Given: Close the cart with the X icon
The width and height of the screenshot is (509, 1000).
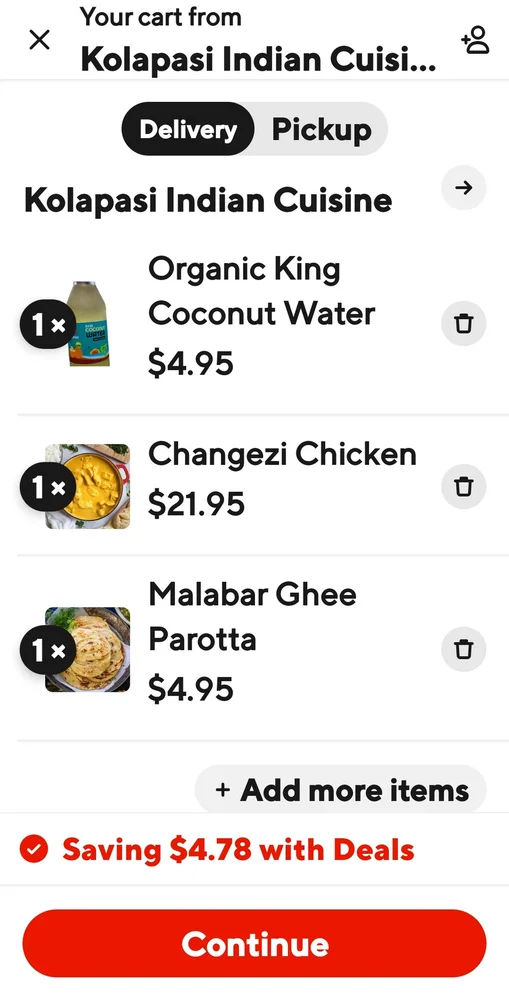Looking at the screenshot, I should coord(40,40).
